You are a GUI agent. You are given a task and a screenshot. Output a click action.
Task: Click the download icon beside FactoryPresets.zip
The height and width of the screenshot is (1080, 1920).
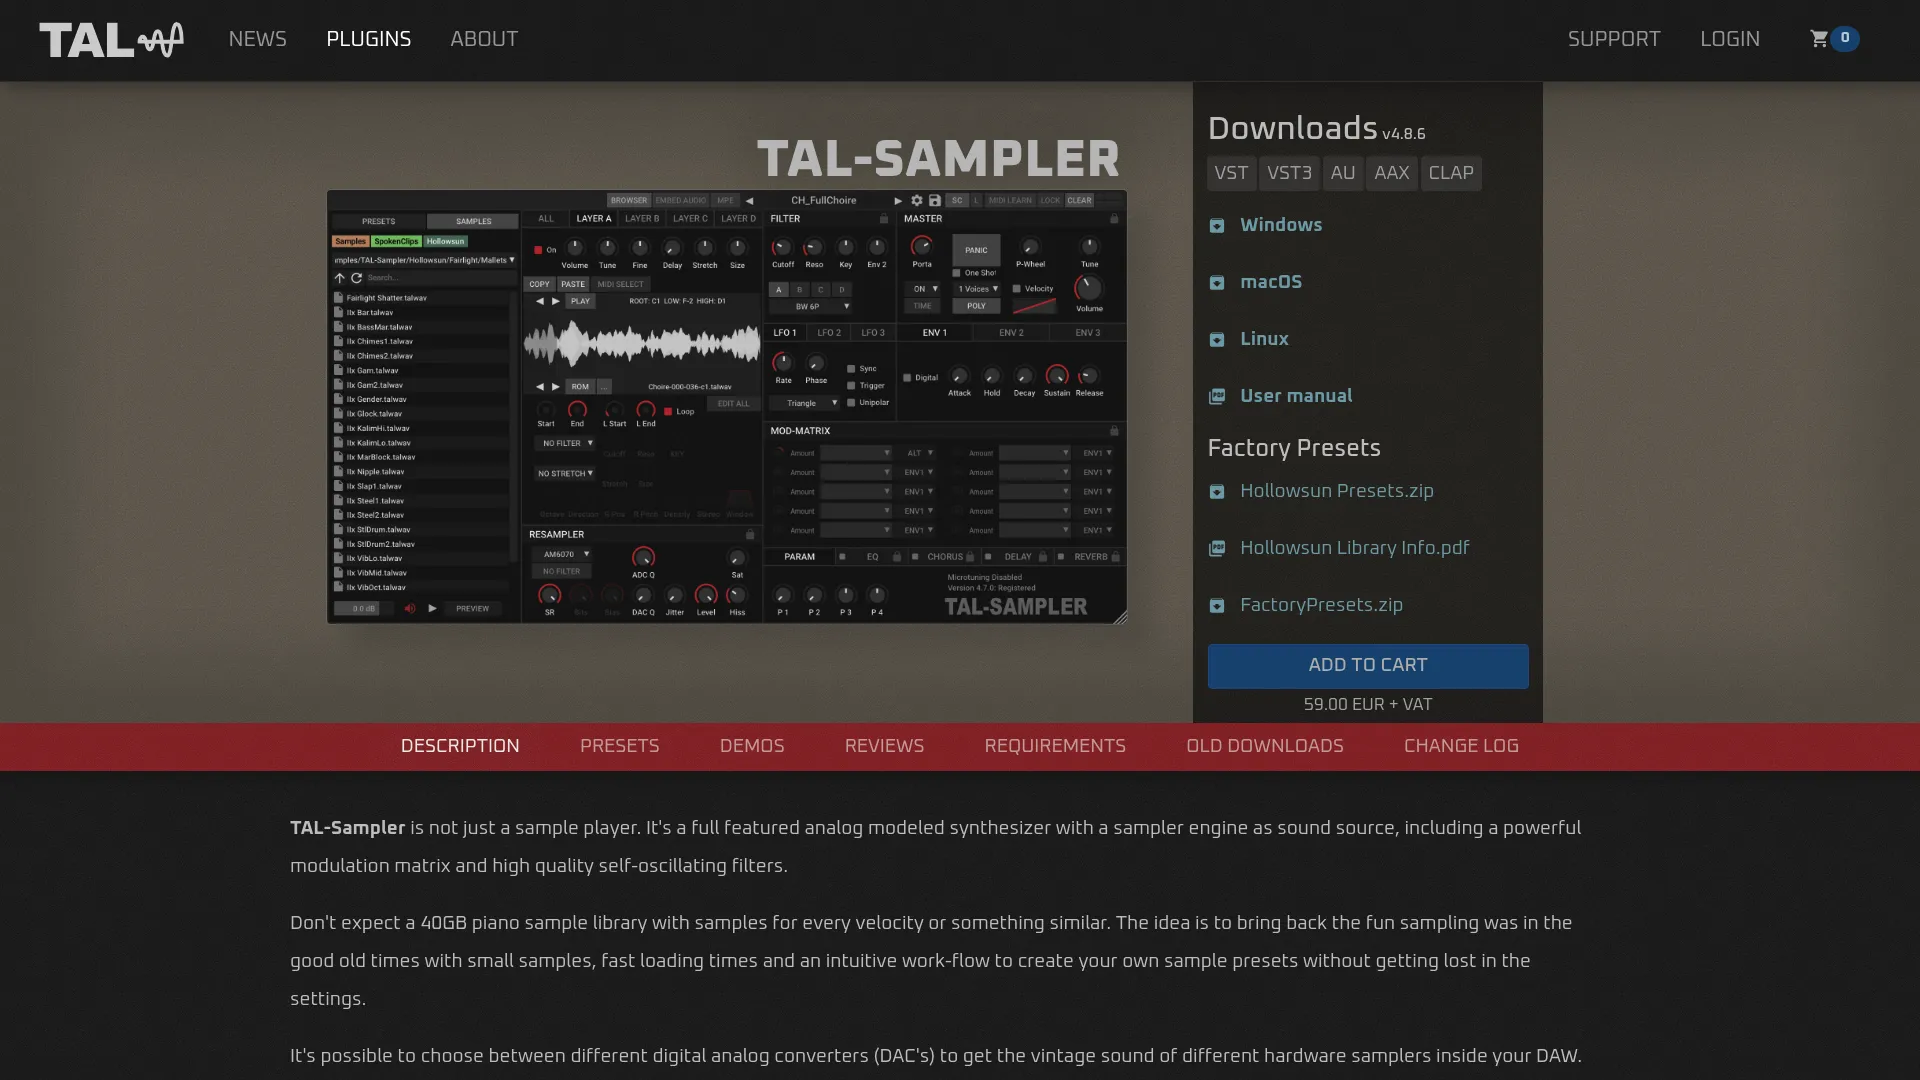tap(1217, 606)
